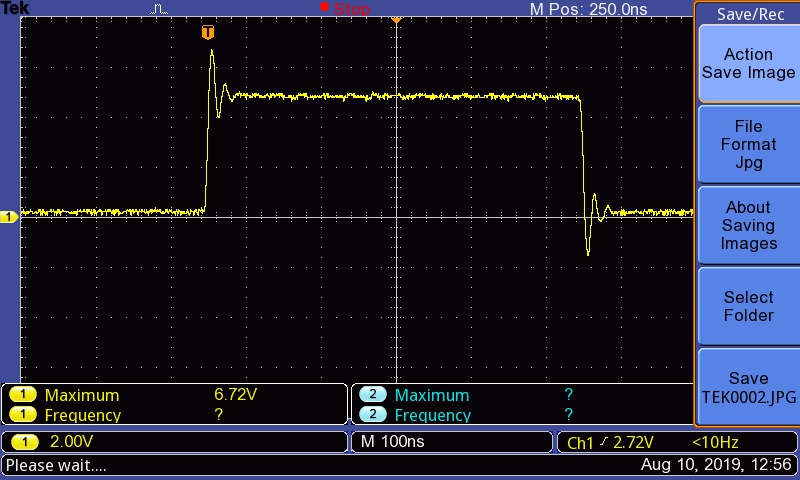Image resolution: width=800 pixels, height=480 pixels.
Task: Click the M Pos 250.0ns readout
Action: coord(588,9)
